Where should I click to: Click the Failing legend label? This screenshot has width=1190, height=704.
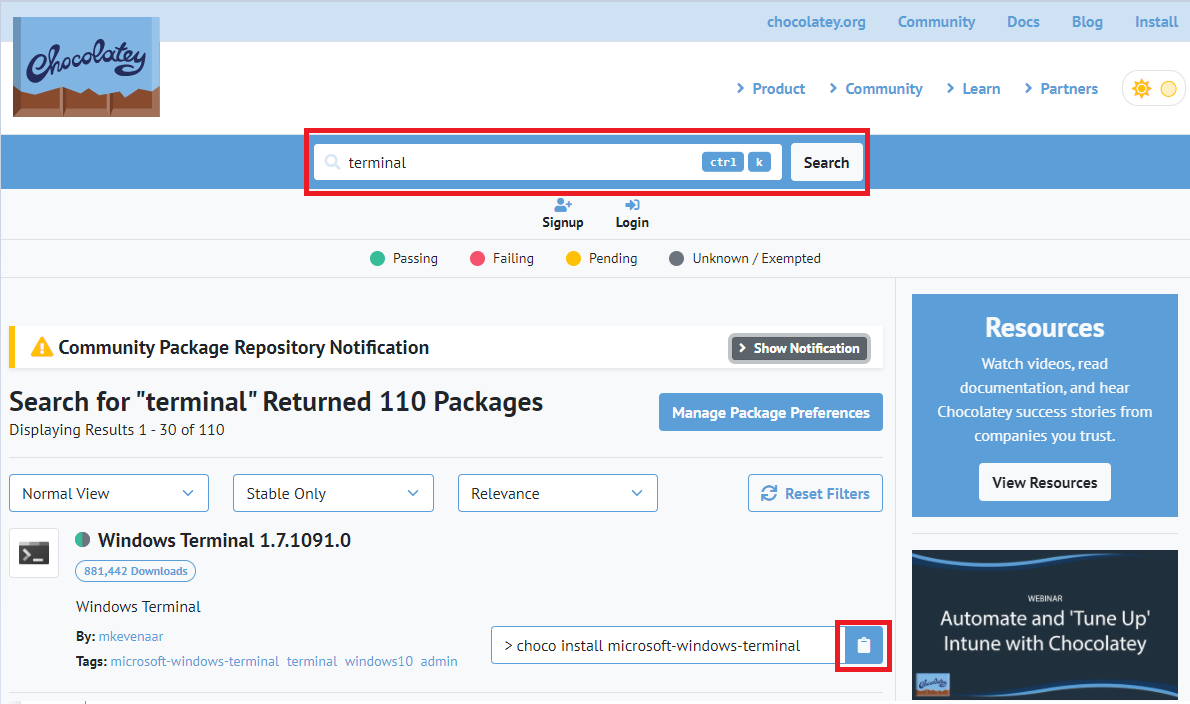point(513,259)
